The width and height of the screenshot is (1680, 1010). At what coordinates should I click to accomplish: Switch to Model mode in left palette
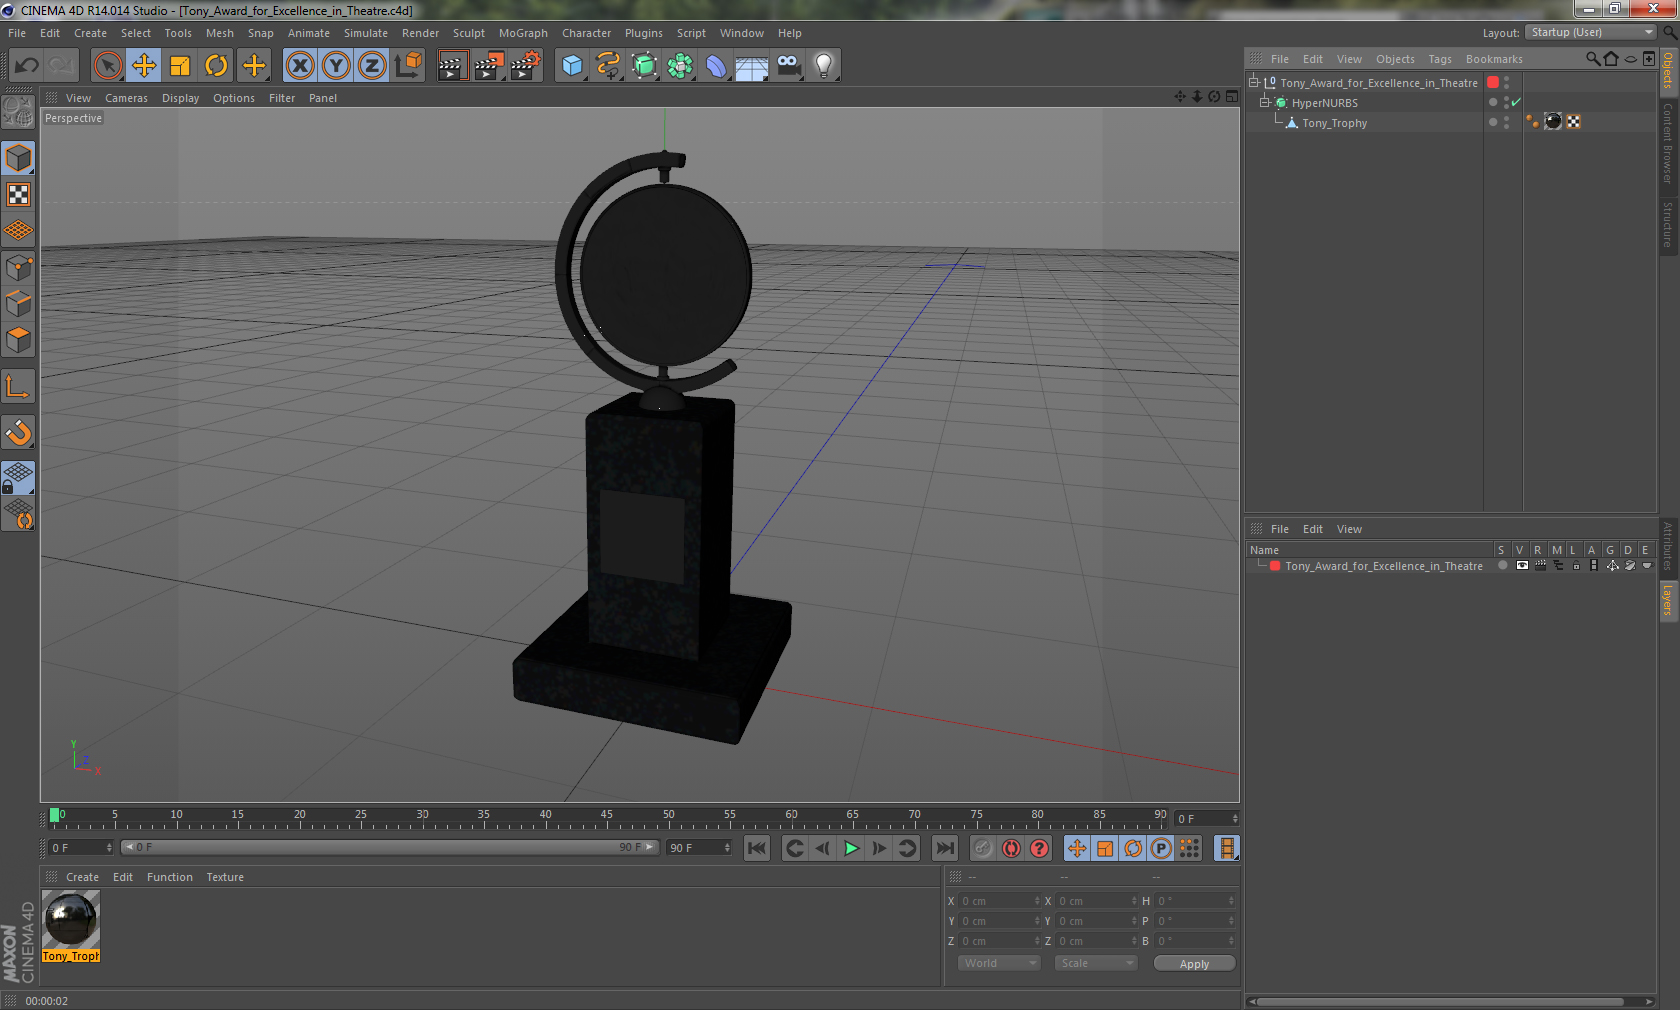click(19, 158)
